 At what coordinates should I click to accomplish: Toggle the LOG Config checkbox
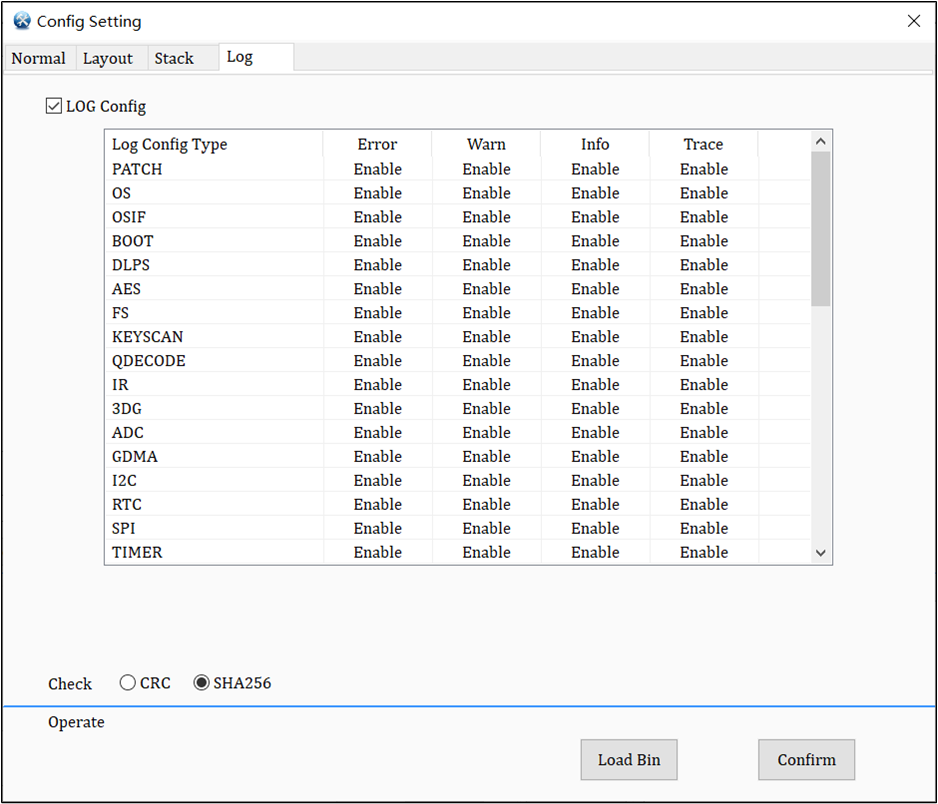53,105
